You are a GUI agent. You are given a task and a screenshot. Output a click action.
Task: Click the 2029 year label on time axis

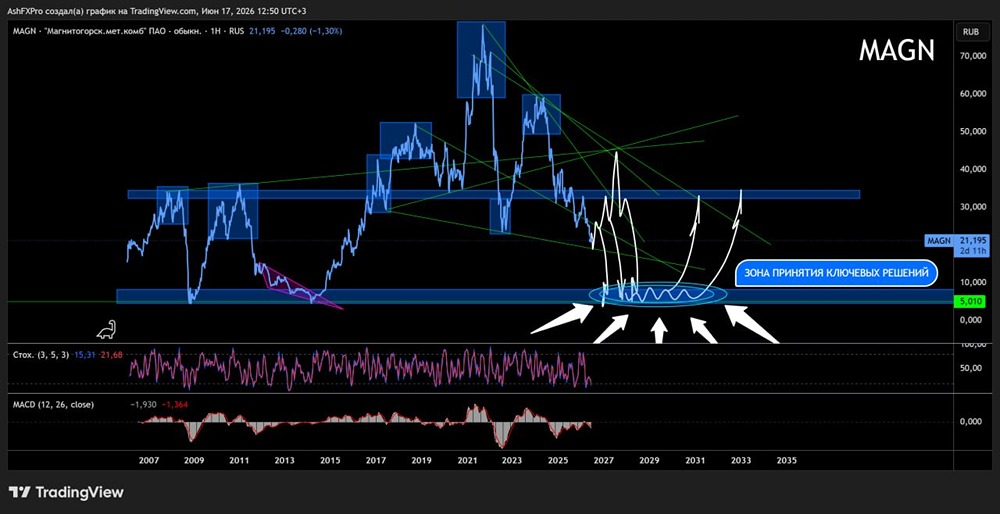[x=649, y=460]
